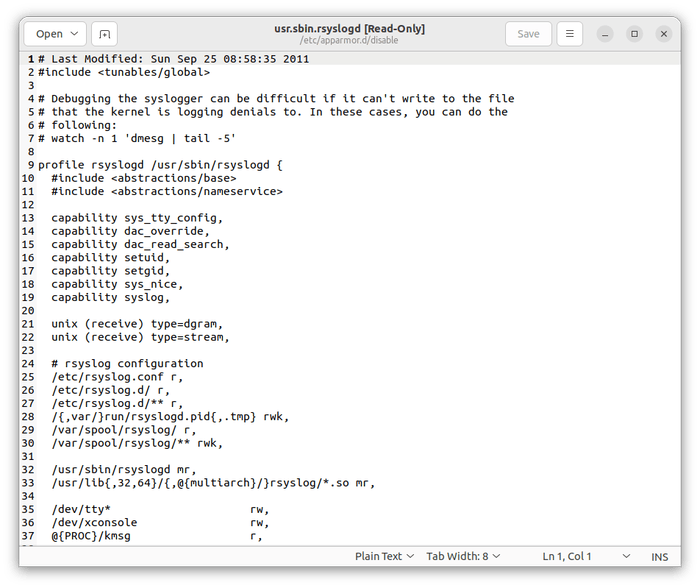
Task: Click the rsyslog/*.so mr line
Action: click(x=213, y=483)
